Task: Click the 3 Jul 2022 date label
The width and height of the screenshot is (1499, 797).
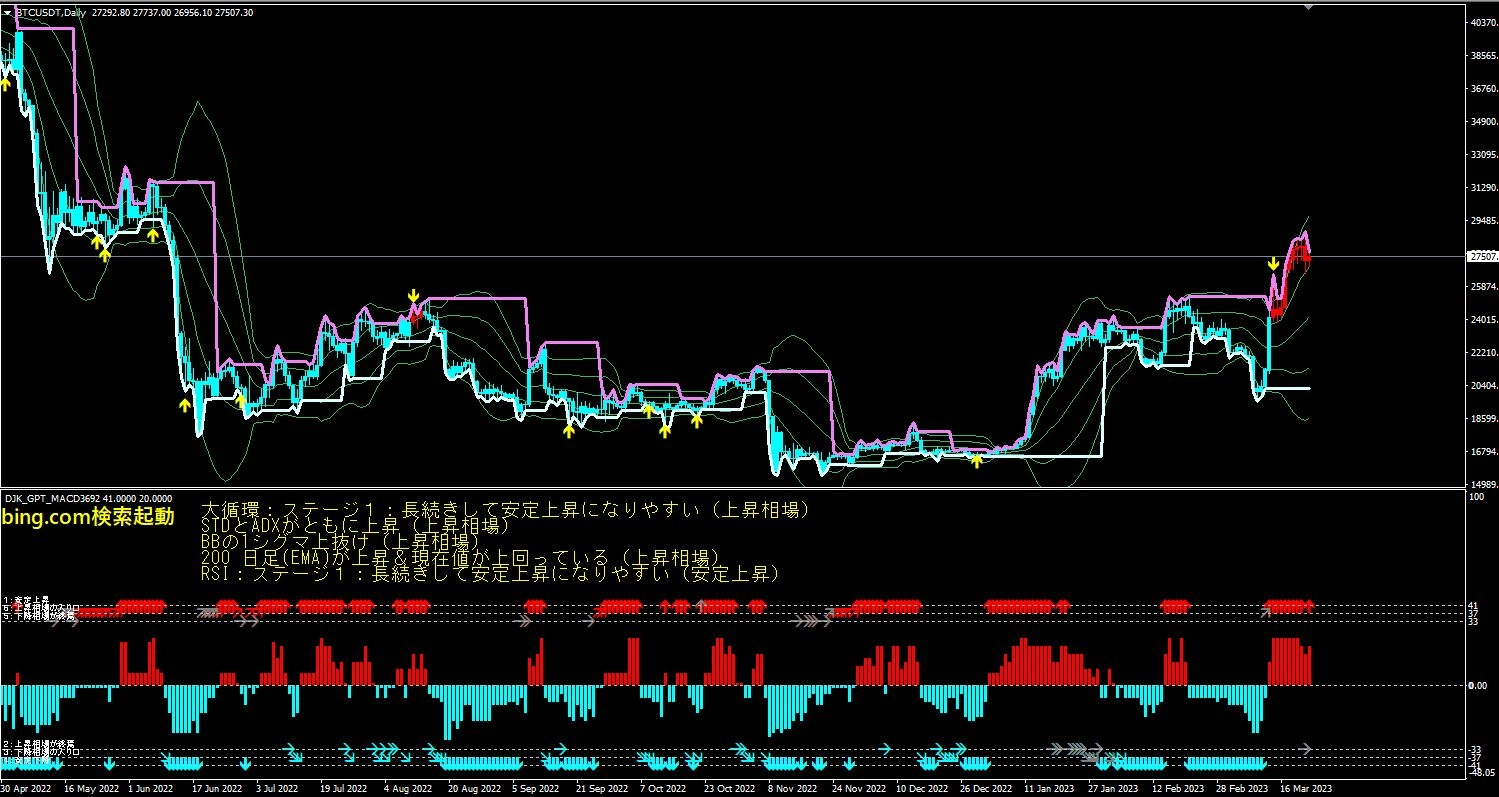Action: [x=279, y=788]
